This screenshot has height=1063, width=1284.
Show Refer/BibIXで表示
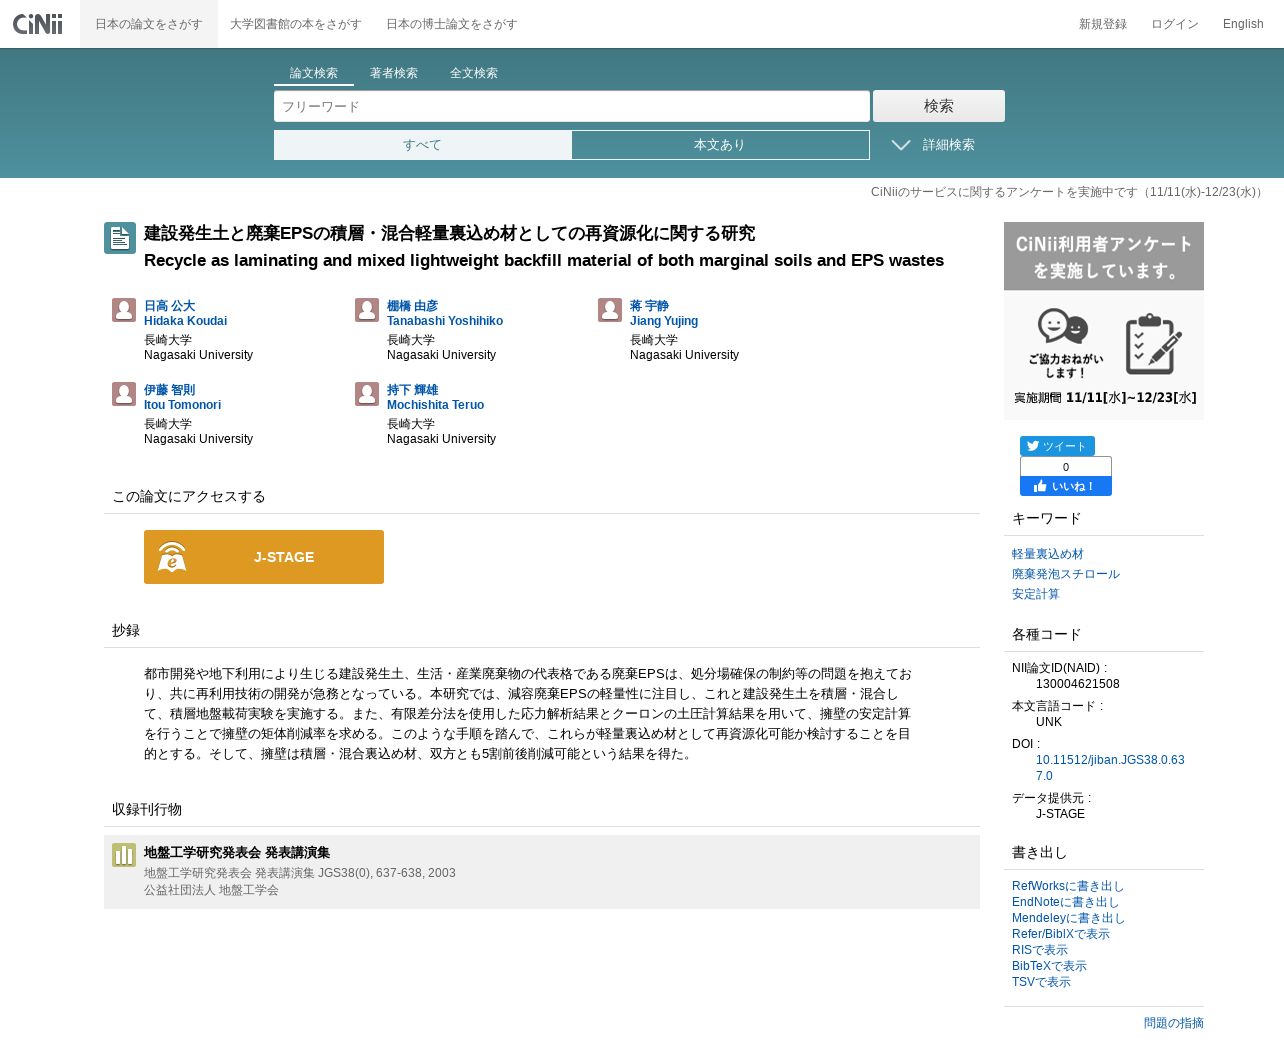point(1061,934)
